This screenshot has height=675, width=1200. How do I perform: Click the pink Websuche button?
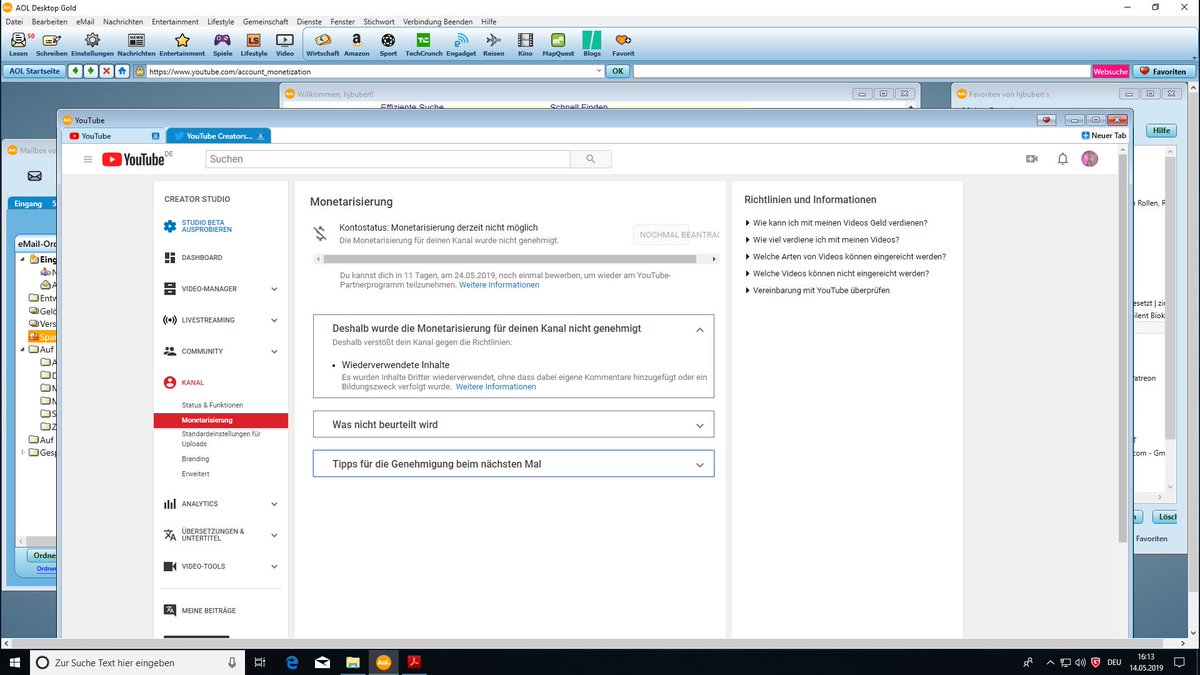(1111, 71)
